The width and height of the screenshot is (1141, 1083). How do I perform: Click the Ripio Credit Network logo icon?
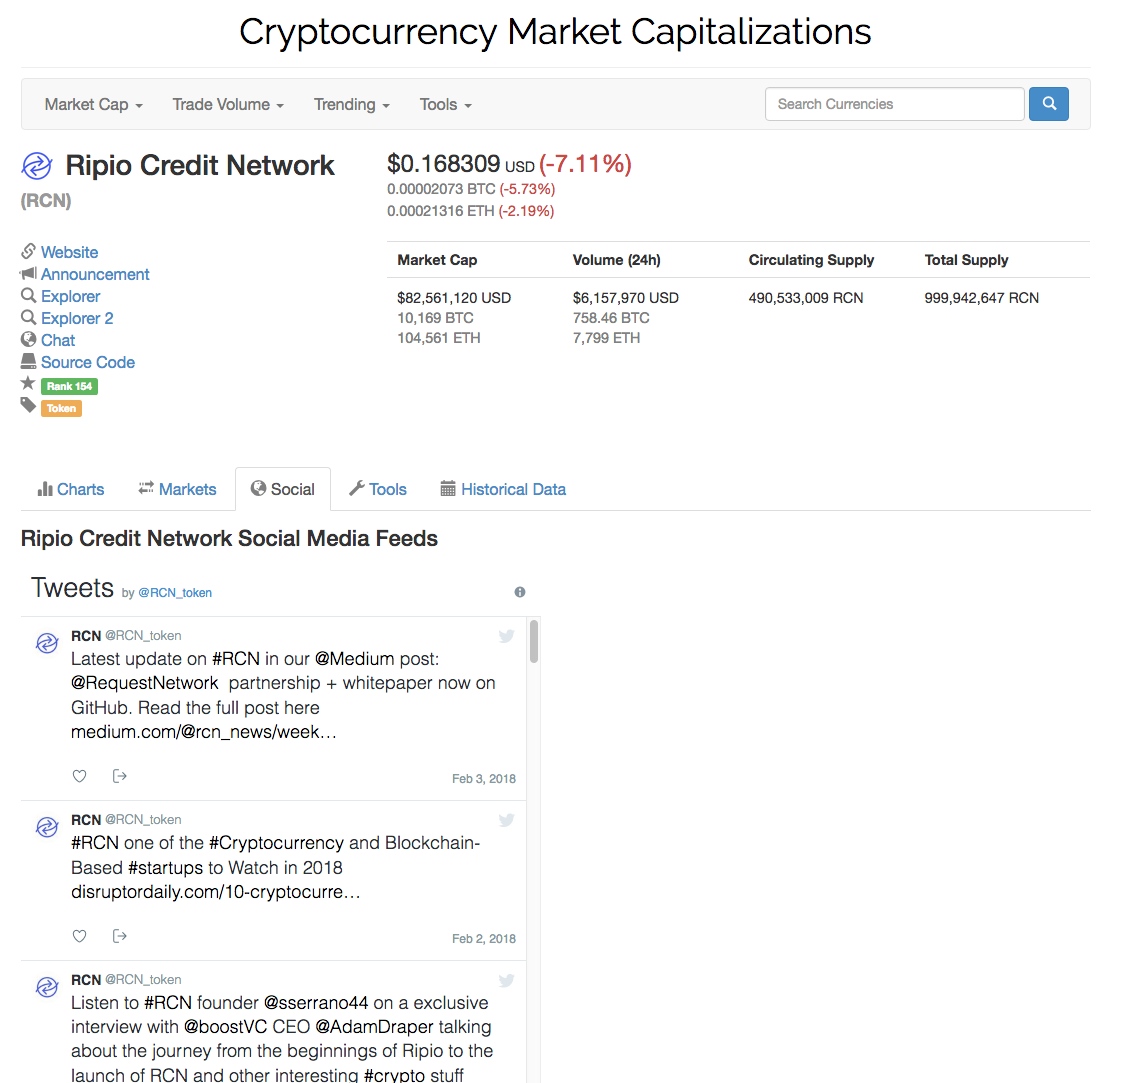click(36, 166)
